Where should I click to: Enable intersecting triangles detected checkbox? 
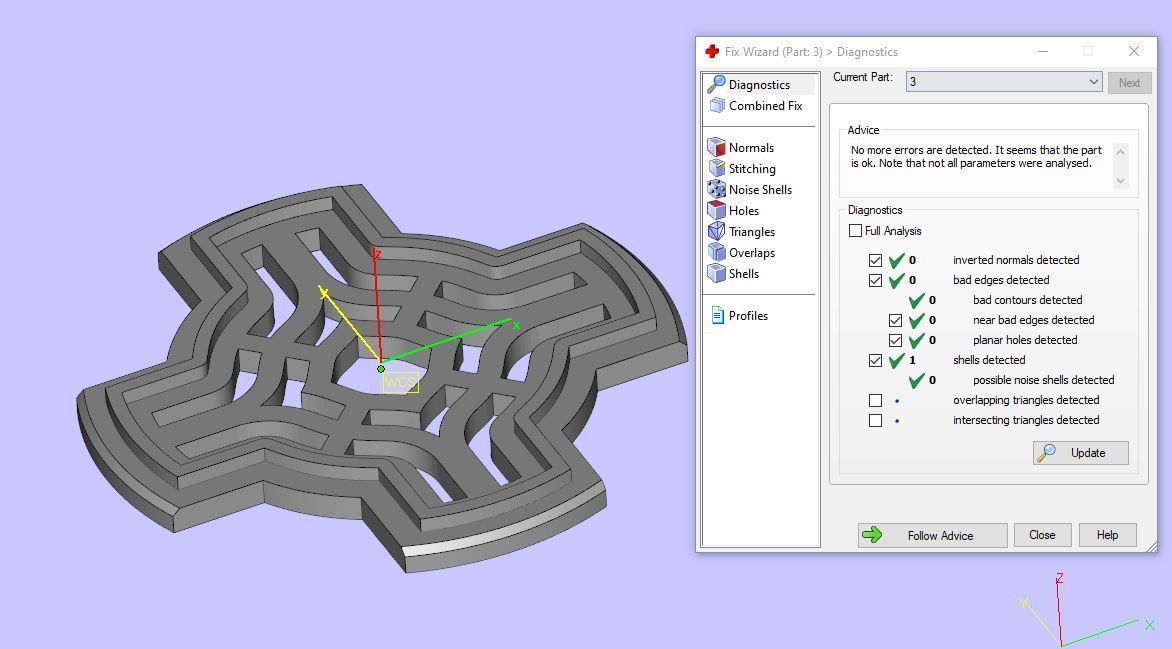coord(875,420)
